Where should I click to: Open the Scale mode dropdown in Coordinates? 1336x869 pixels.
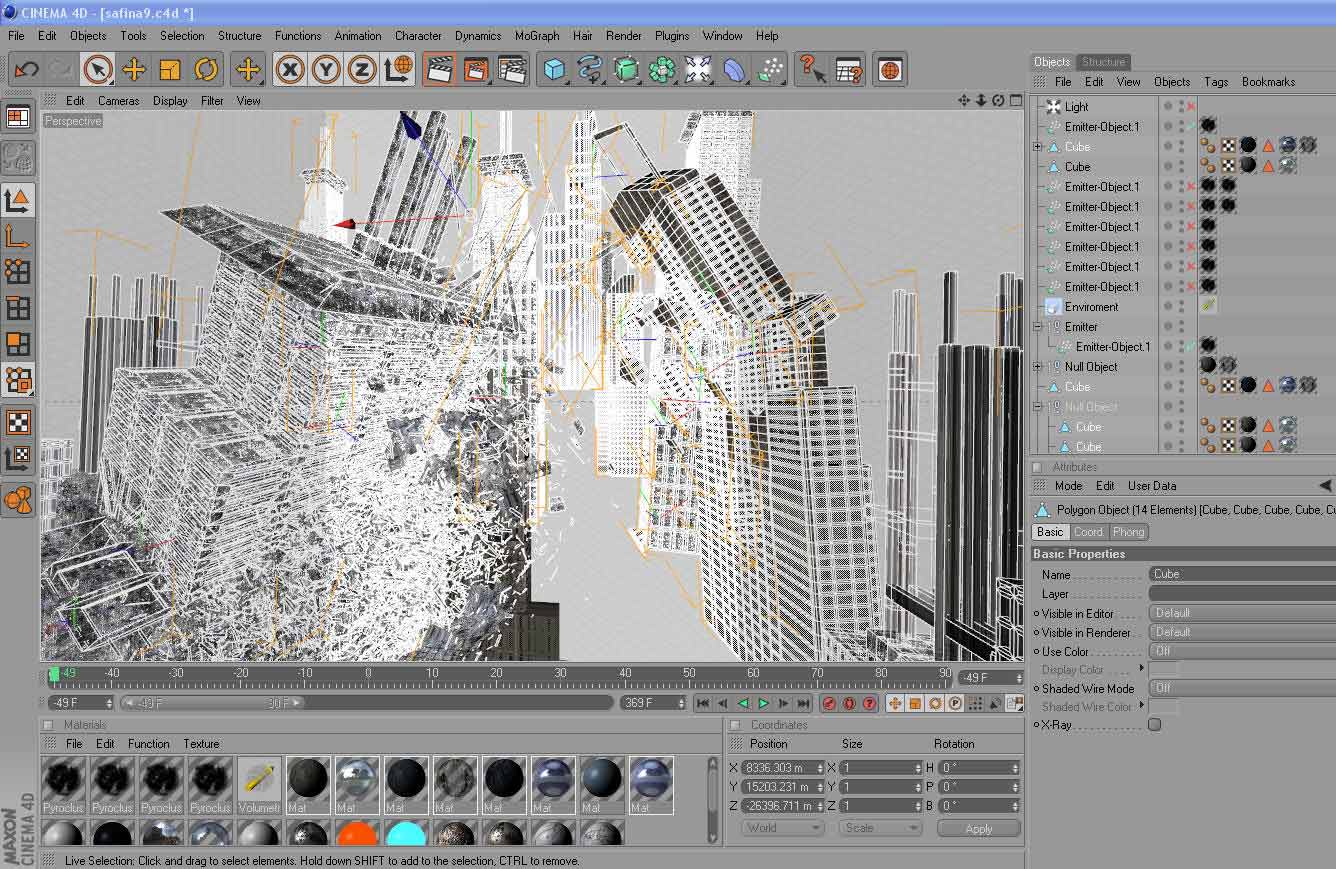[x=881, y=828]
